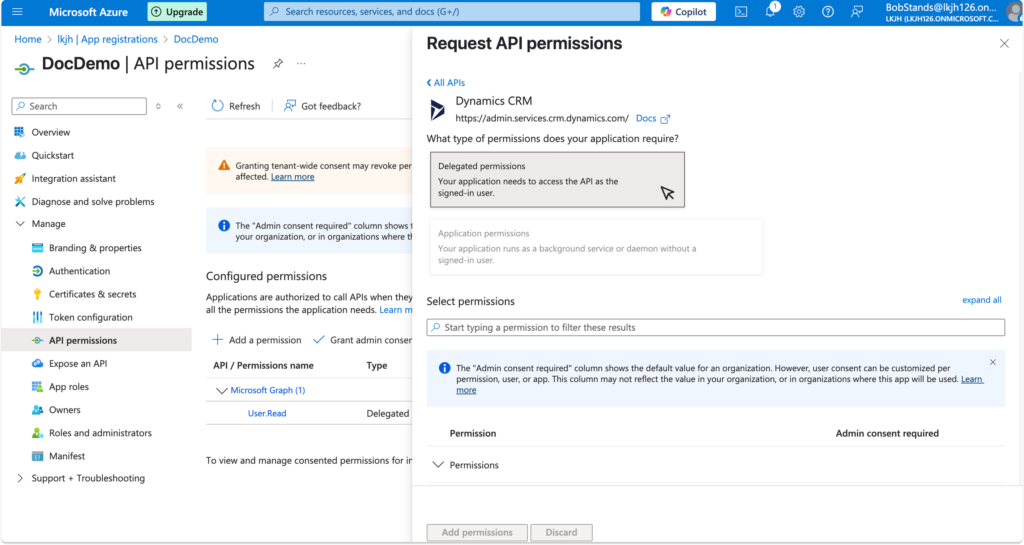Expand Support + Troubleshooting section
1024x545 pixels.
[x=20, y=478]
